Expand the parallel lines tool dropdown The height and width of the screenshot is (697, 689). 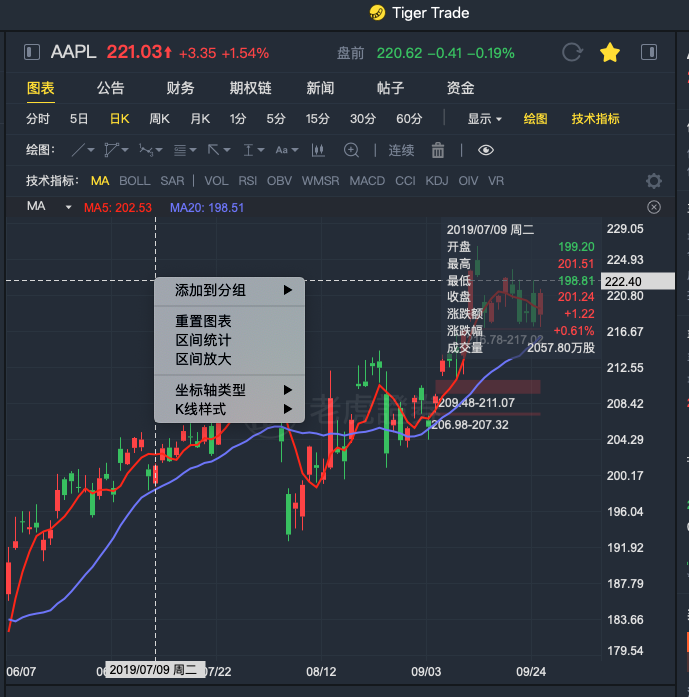click(192, 150)
